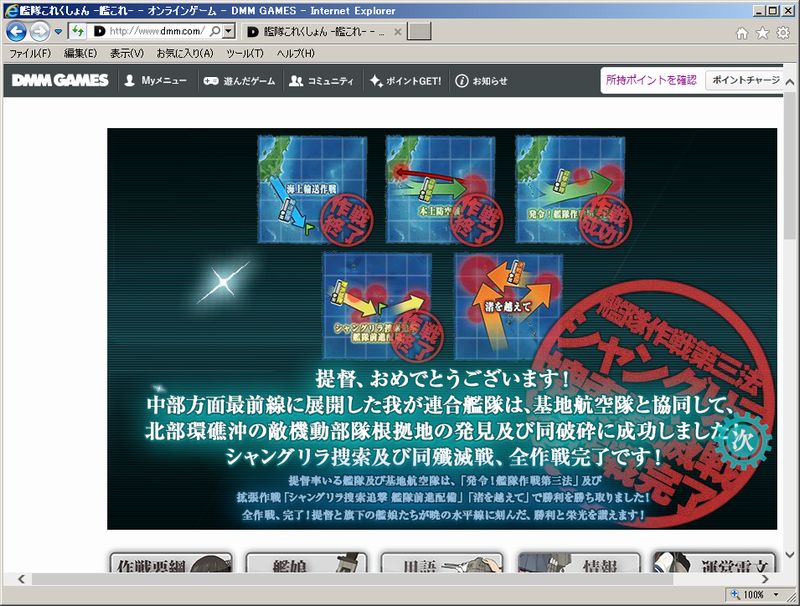Open the ツール(T) menu
This screenshot has height=606, width=800.
click(x=245, y=53)
